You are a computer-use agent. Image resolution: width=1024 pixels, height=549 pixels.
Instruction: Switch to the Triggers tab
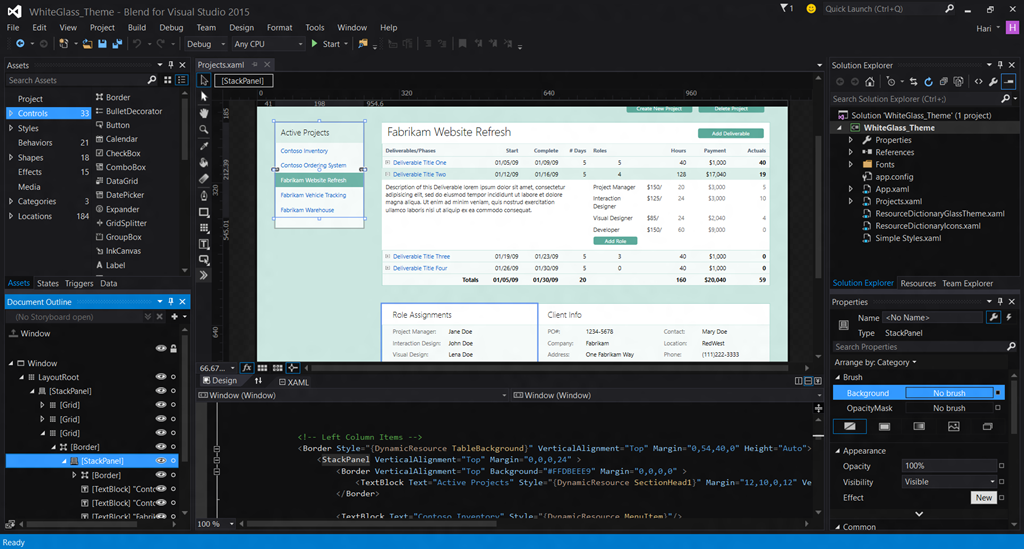point(79,284)
